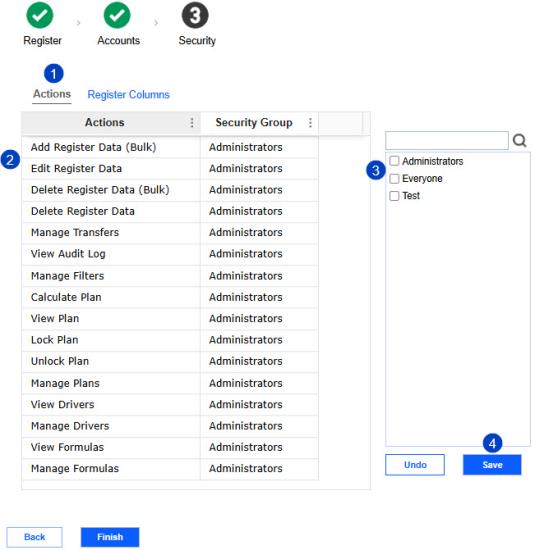Viewport: 535px width, 550px height.
Task: Switch to the Actions tab
Action: point(52,94)
